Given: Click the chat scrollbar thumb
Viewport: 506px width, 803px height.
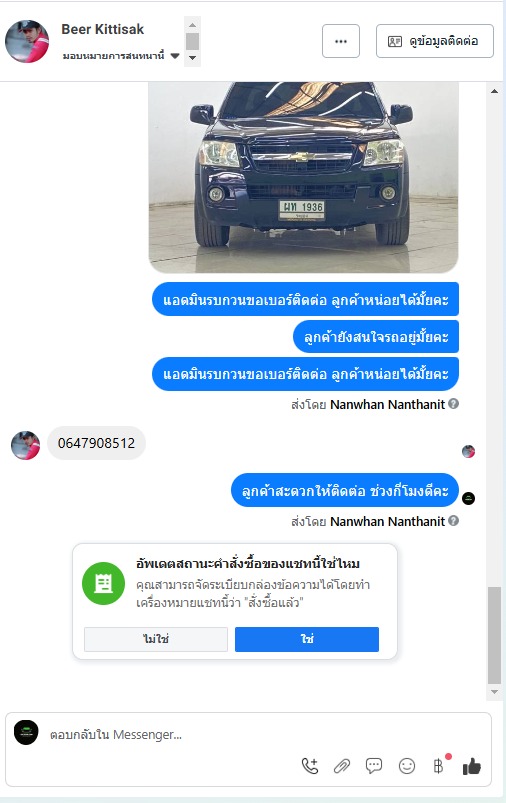Looking at the screenshot, I should pyautogui.click(x=494, y=635).
